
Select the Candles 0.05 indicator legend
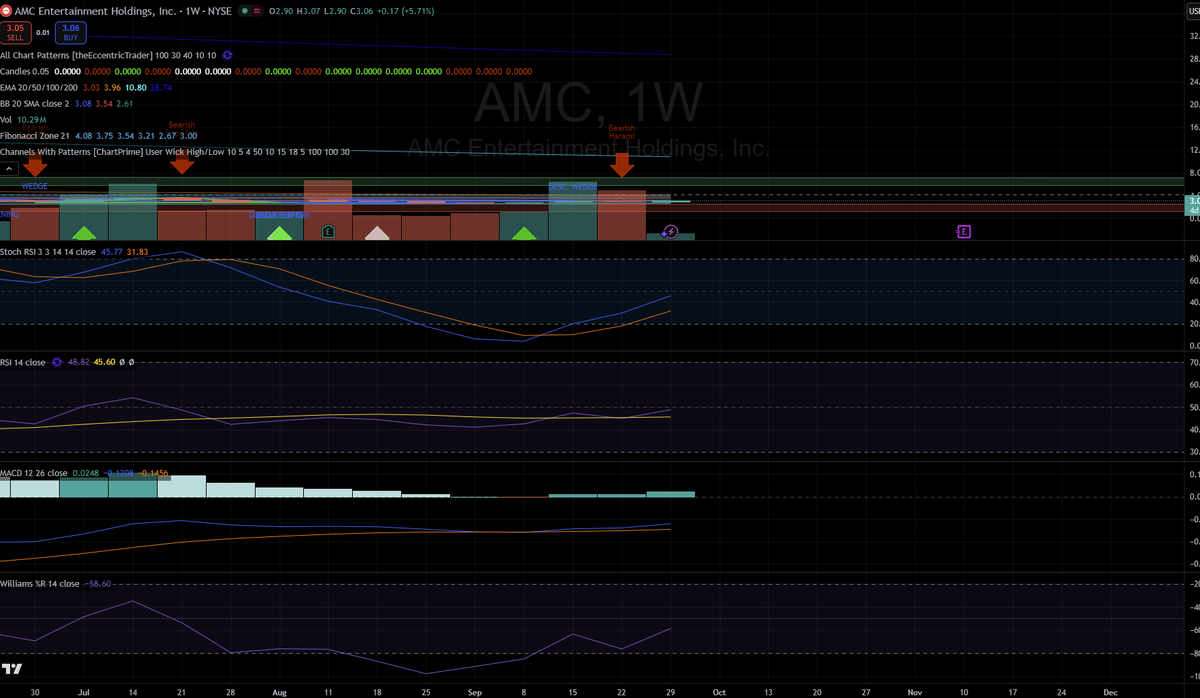25,71
